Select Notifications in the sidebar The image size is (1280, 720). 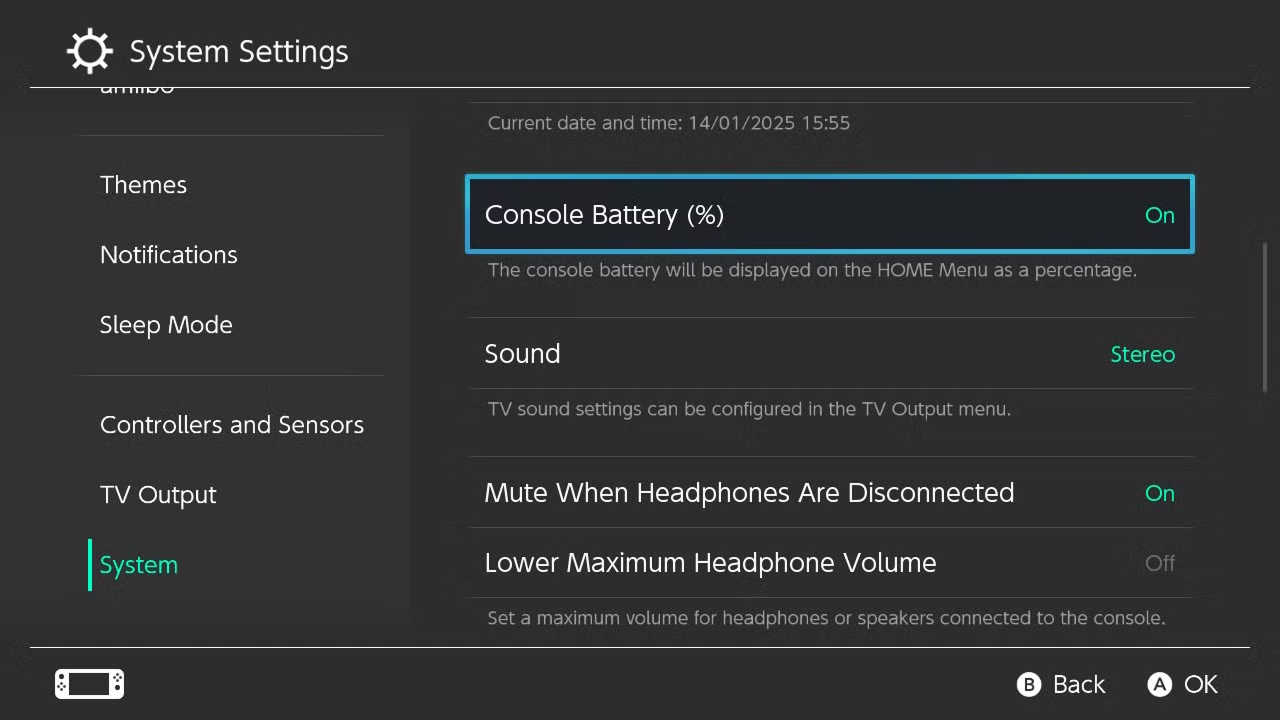pyautogui.click(x=168, y=255)
